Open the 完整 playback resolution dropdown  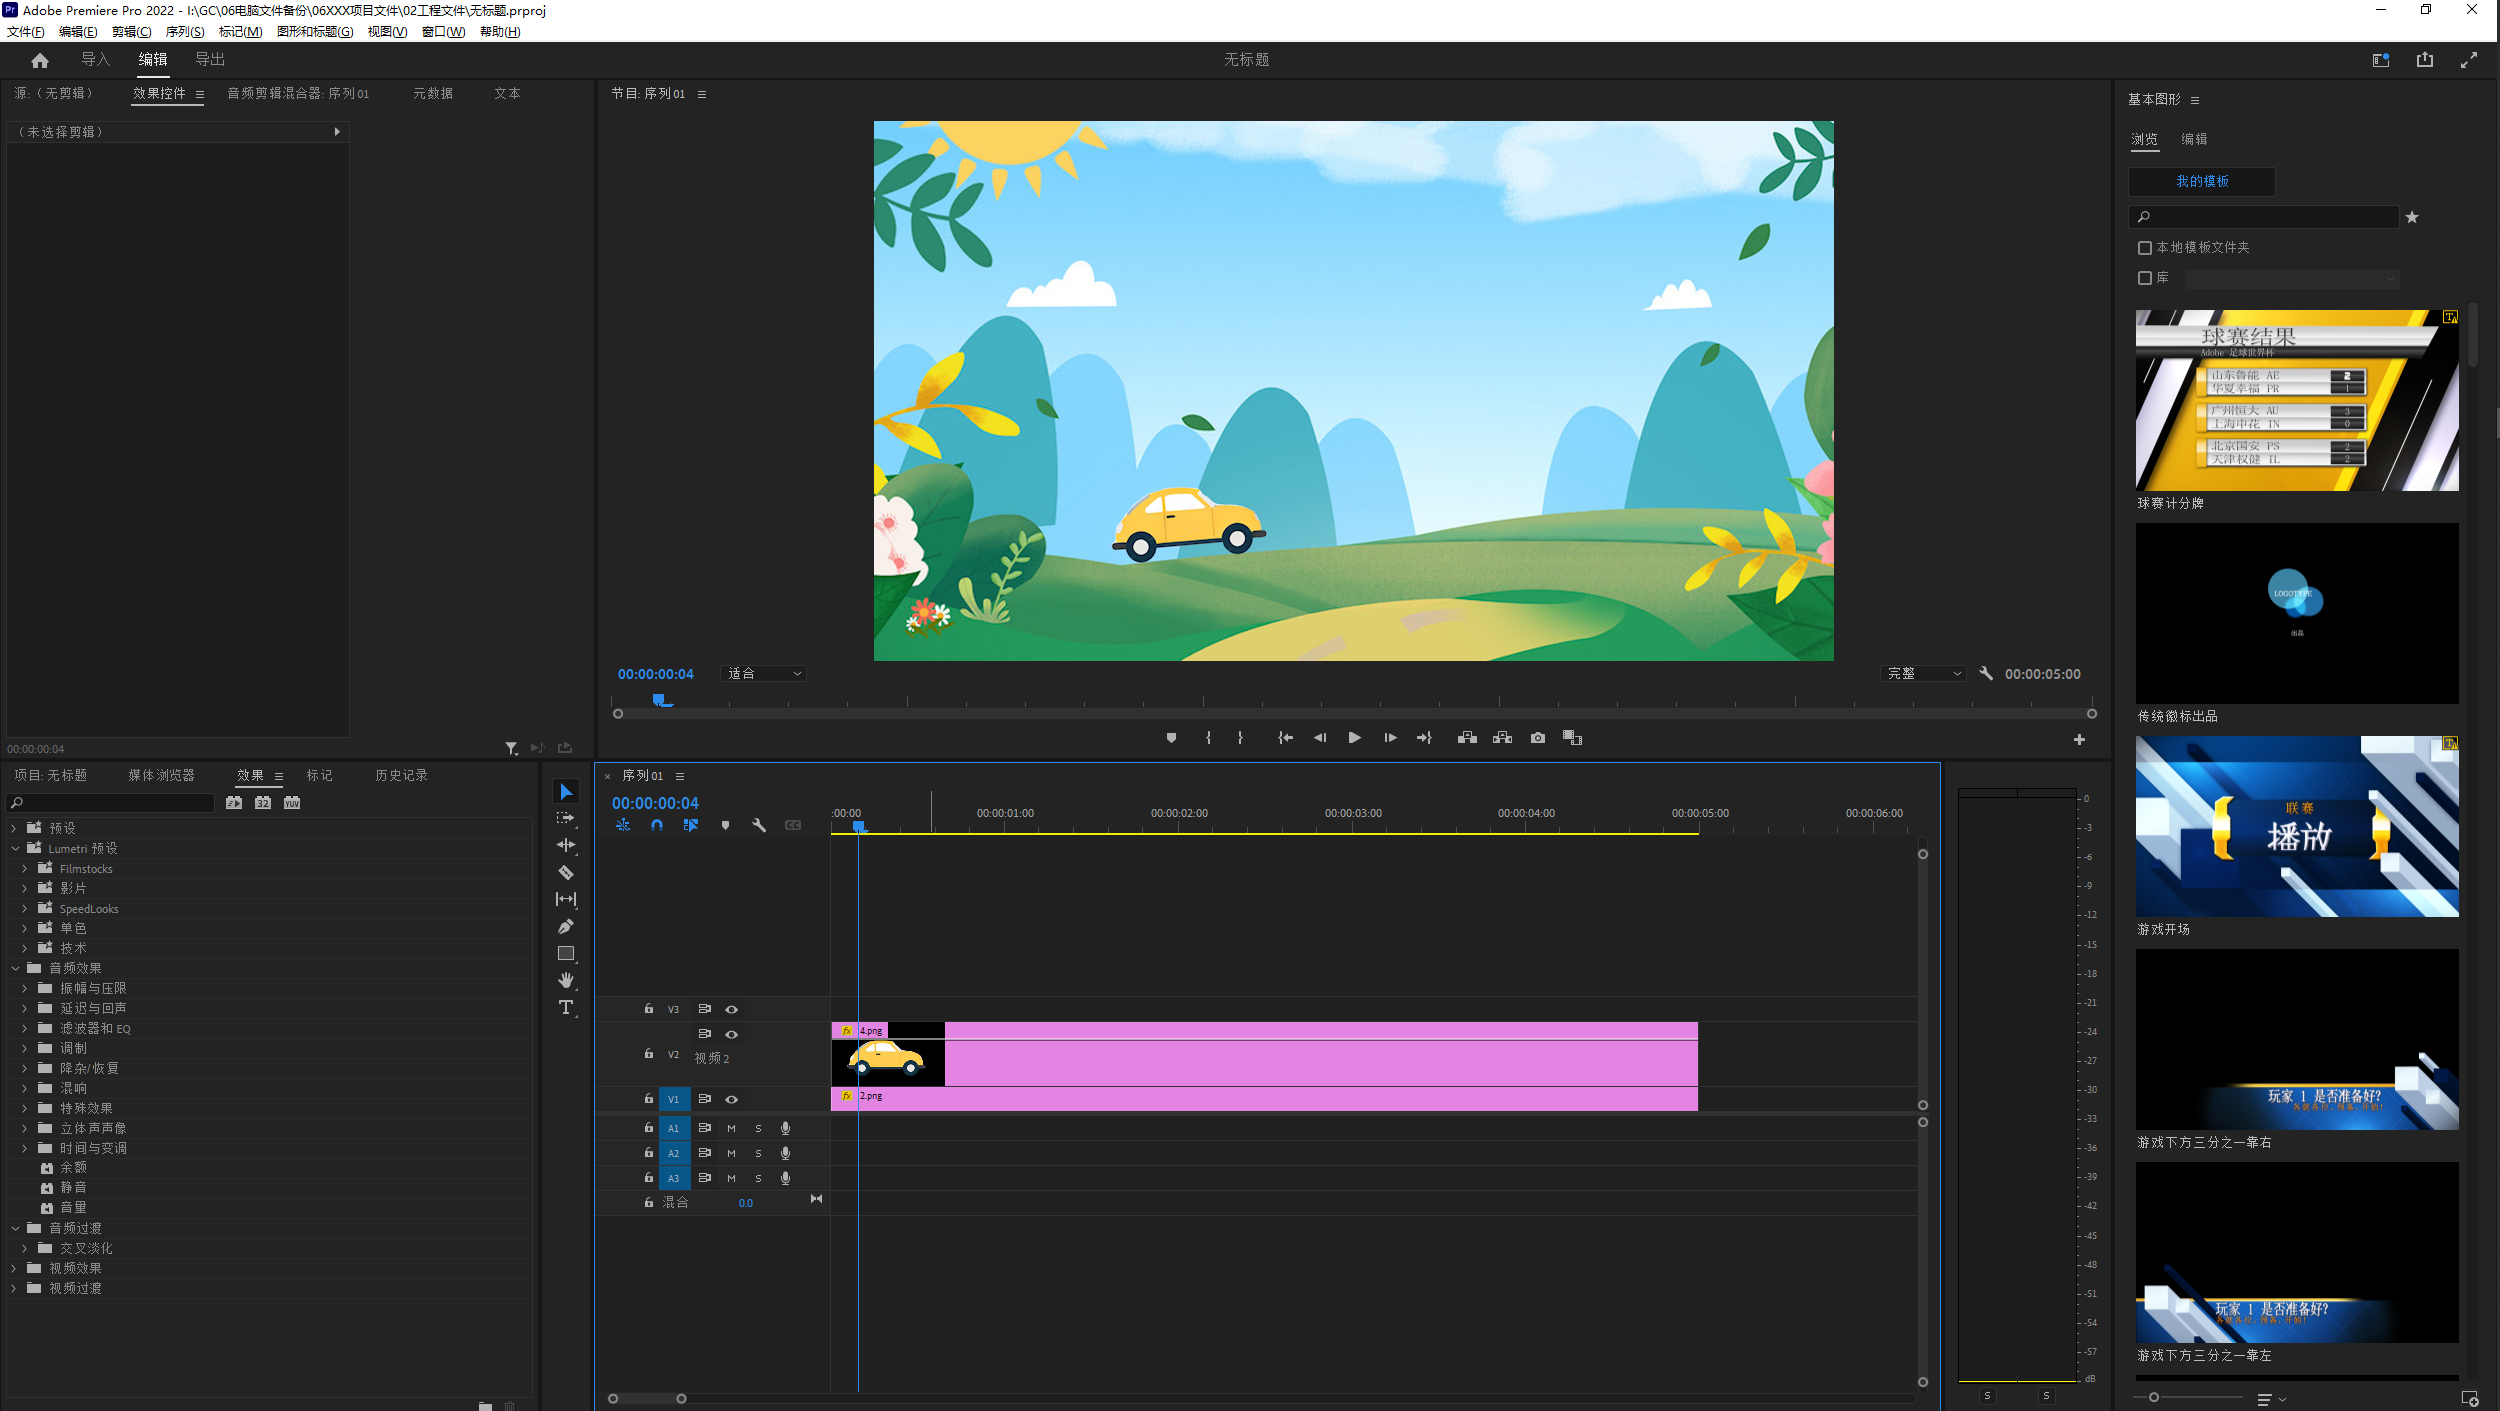click(x=1923, y=674)
